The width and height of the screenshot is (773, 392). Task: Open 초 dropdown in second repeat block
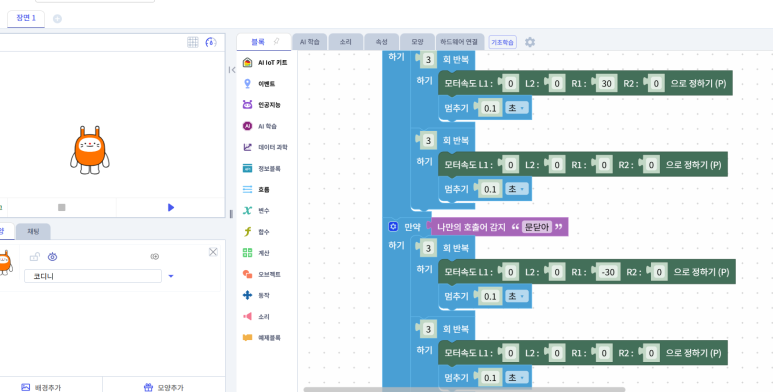[517, 189]
